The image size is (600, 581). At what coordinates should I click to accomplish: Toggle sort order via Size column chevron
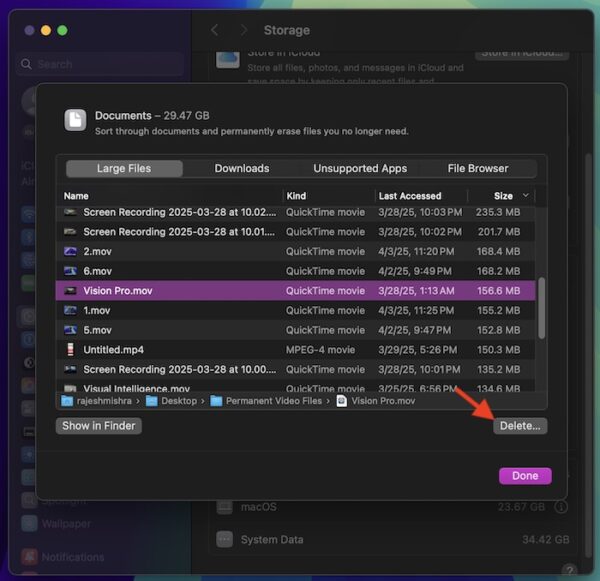point(526,196)
